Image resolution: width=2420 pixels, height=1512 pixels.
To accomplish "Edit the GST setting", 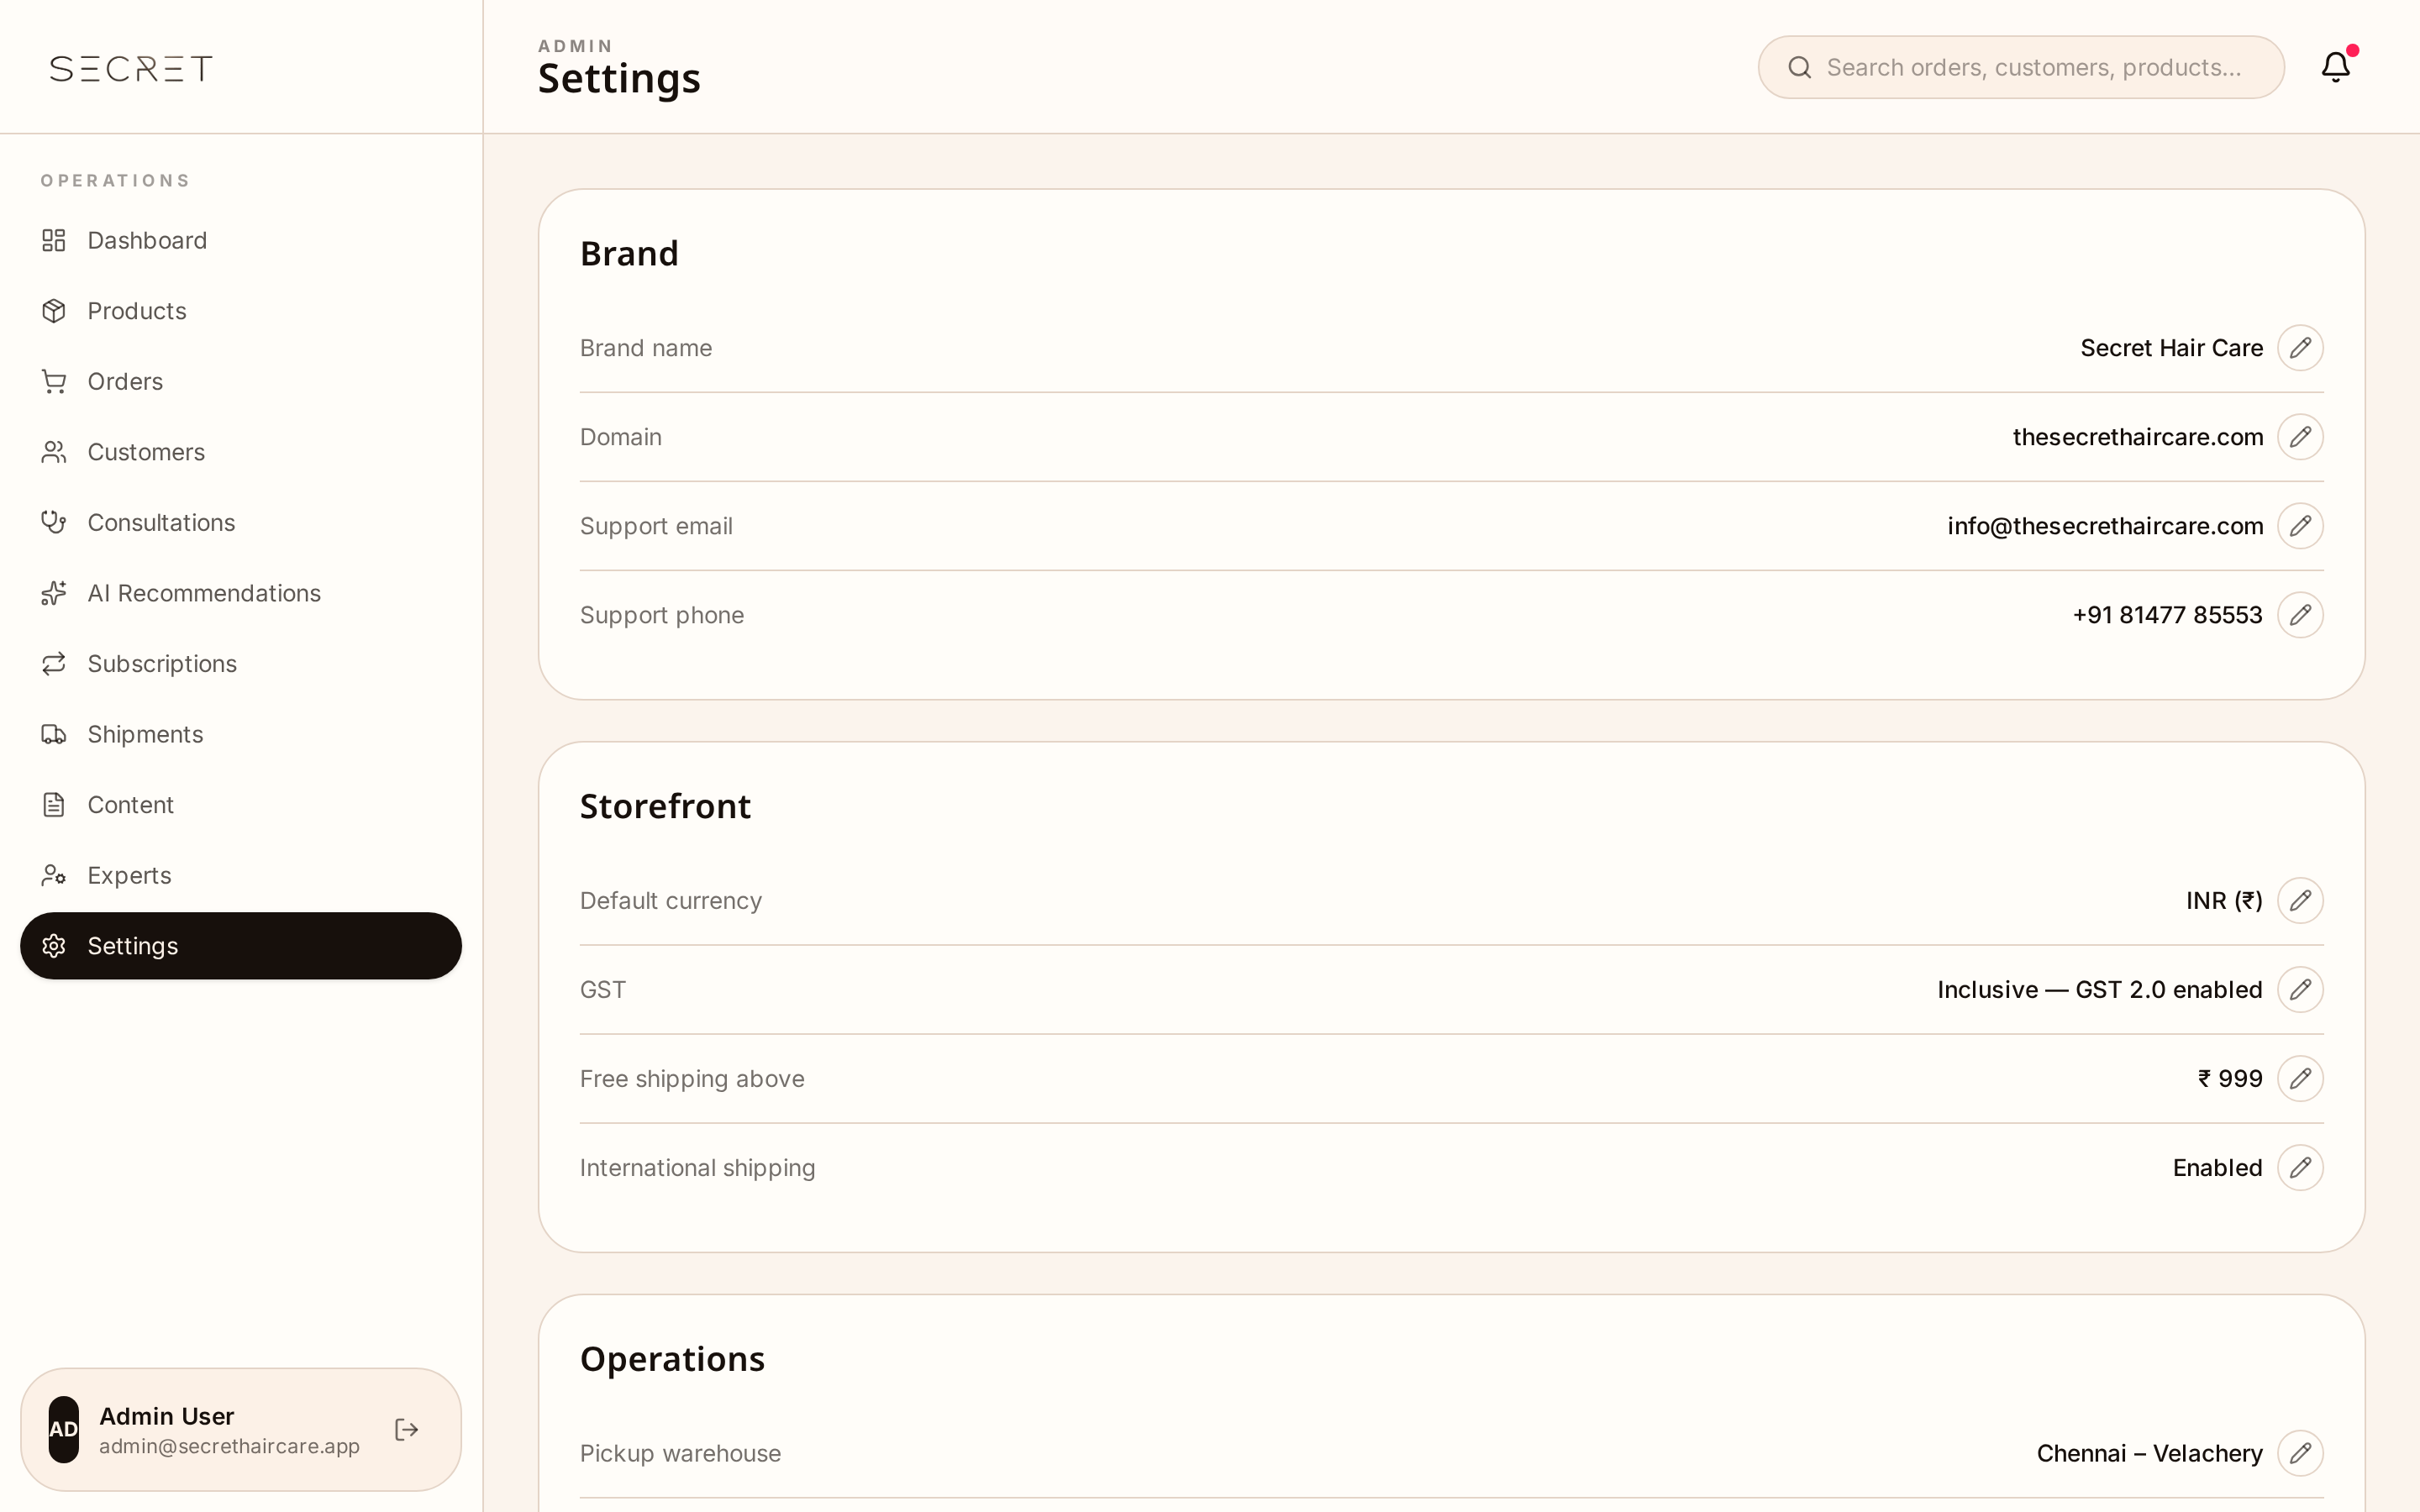I will tap(2300, 990).
